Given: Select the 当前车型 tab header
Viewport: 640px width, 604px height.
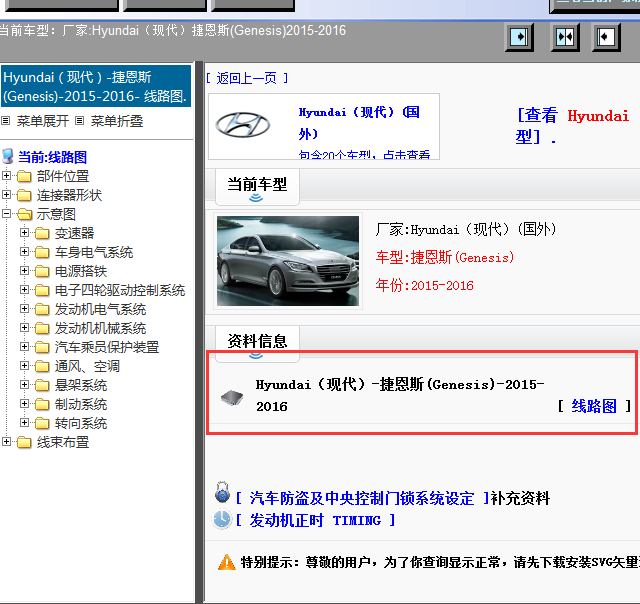Looking at the screenshot, I should 257,187.
